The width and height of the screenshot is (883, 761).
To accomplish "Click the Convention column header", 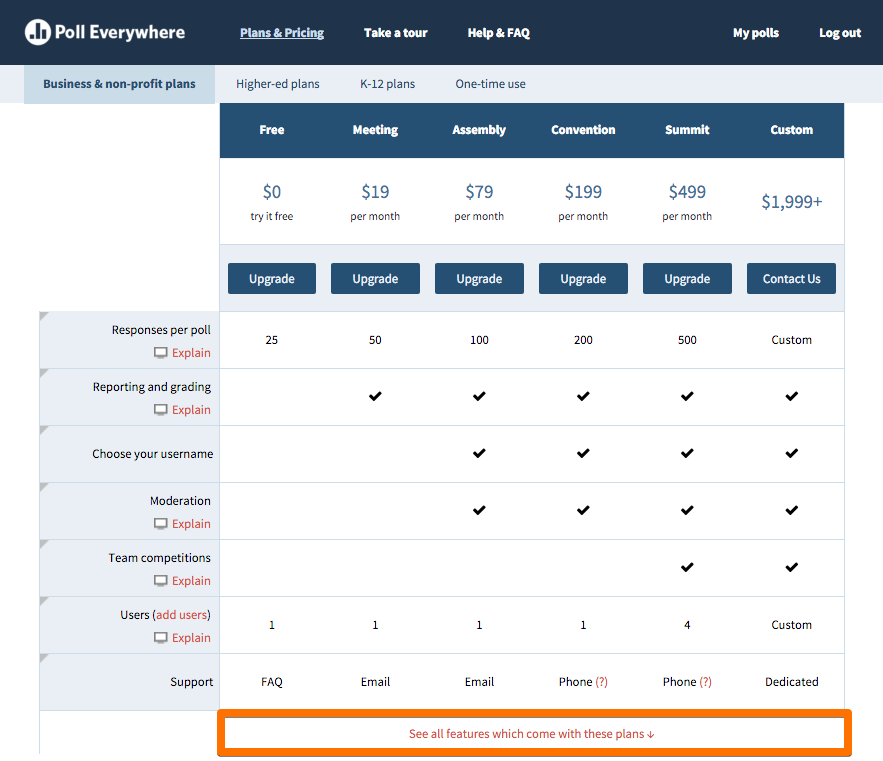I will tap(583, 130).
